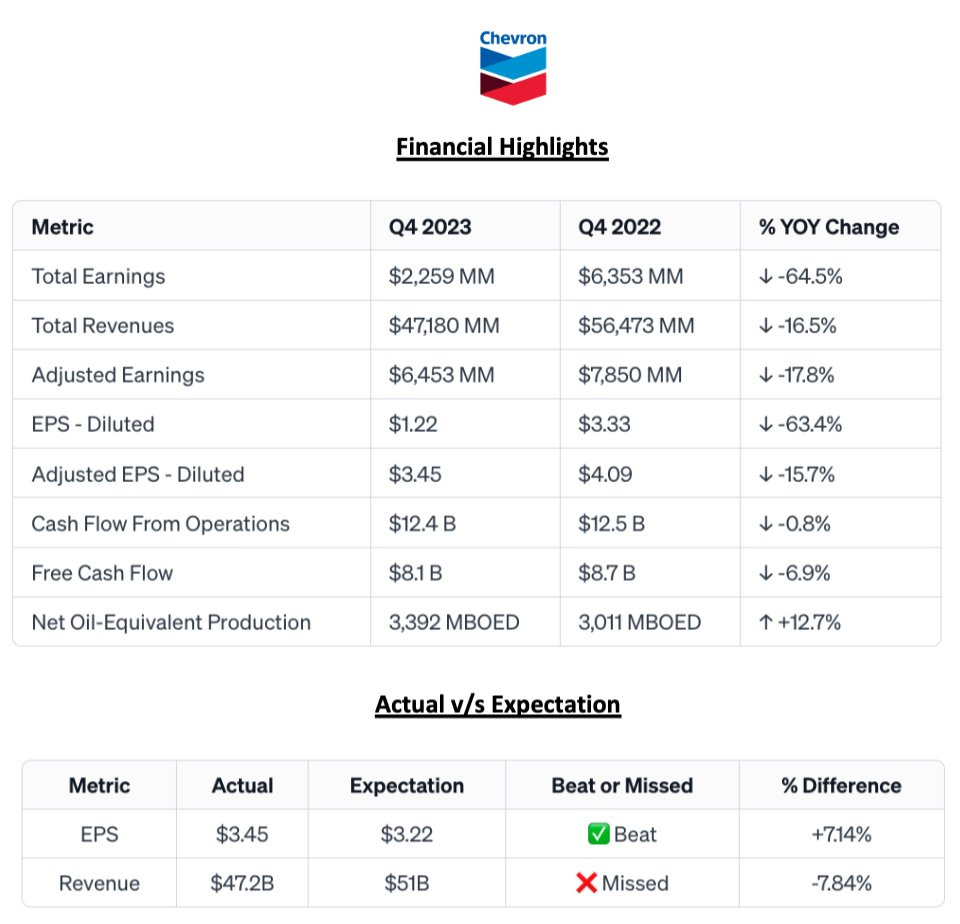Viewport: 960px width, 924px height.
Task: Click the -7.84% revenue difference cell
Action: click(x=840, y=883)
